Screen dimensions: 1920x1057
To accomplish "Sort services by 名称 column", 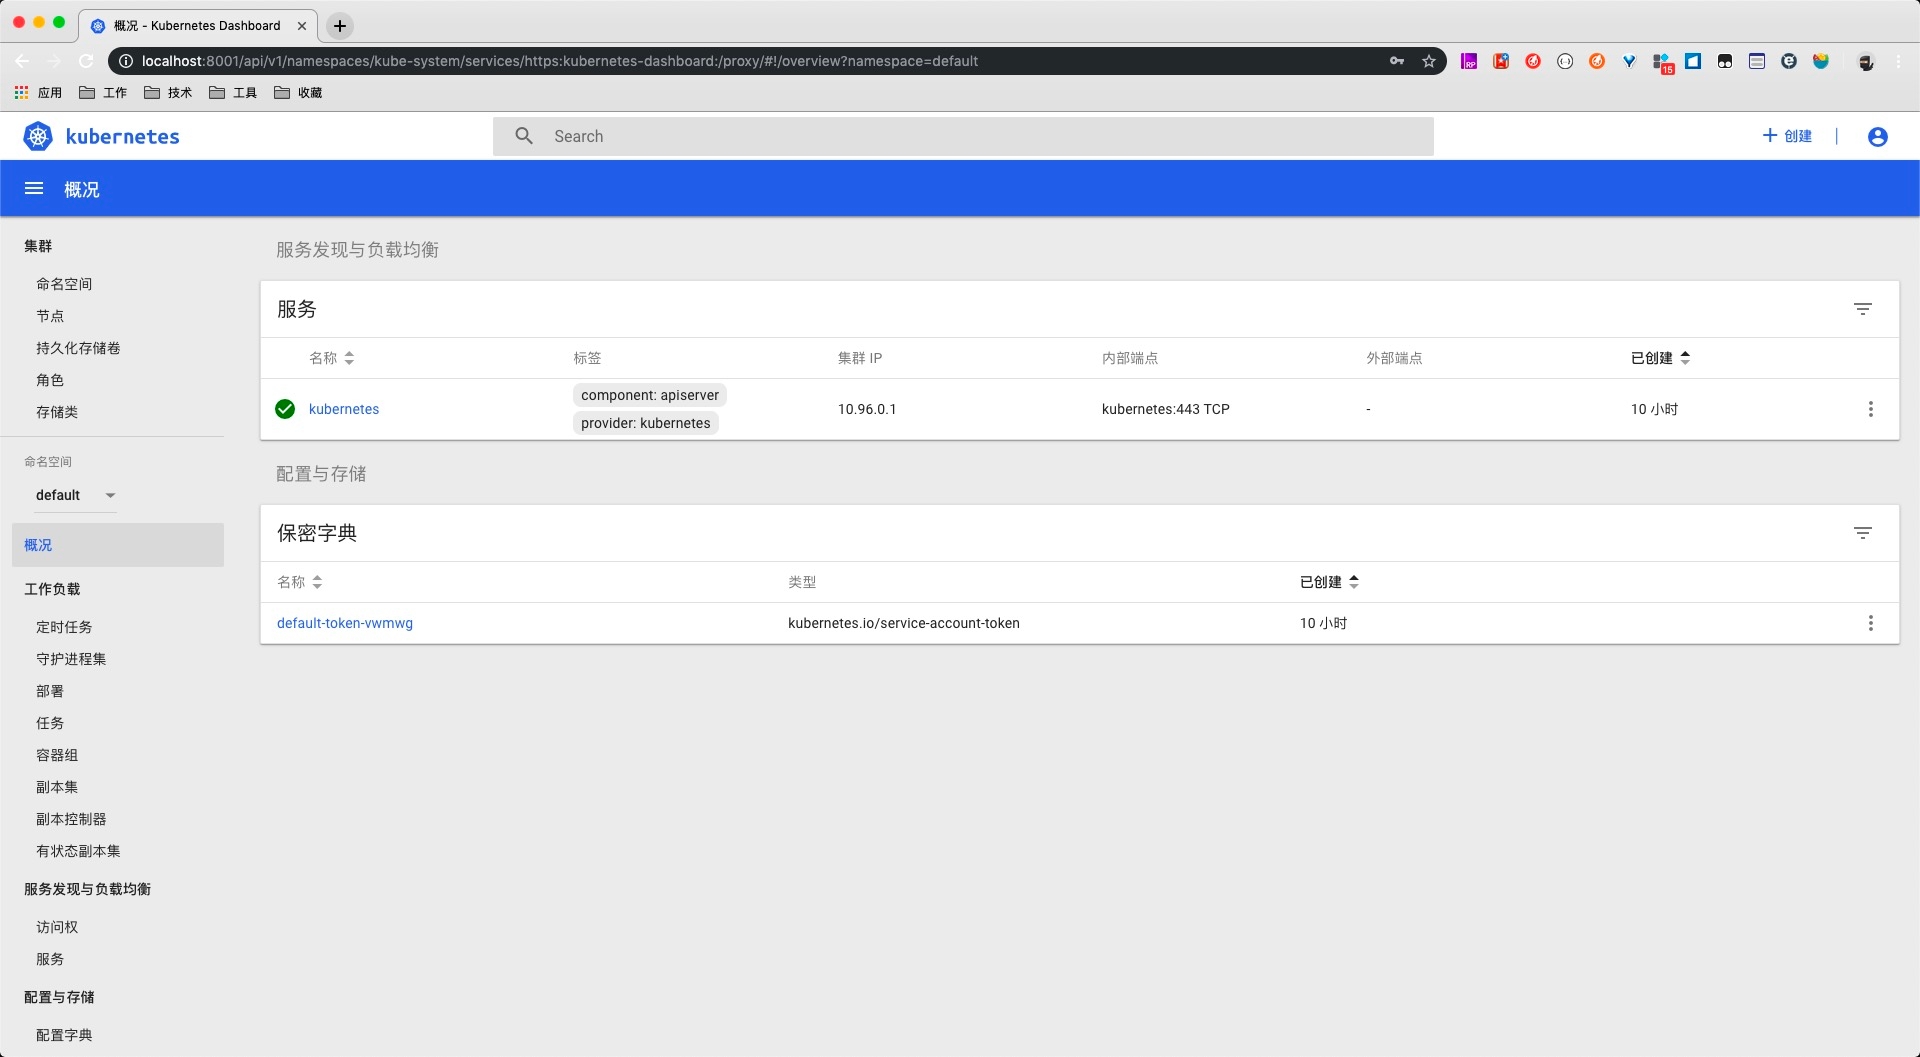I will click(331, 358).
